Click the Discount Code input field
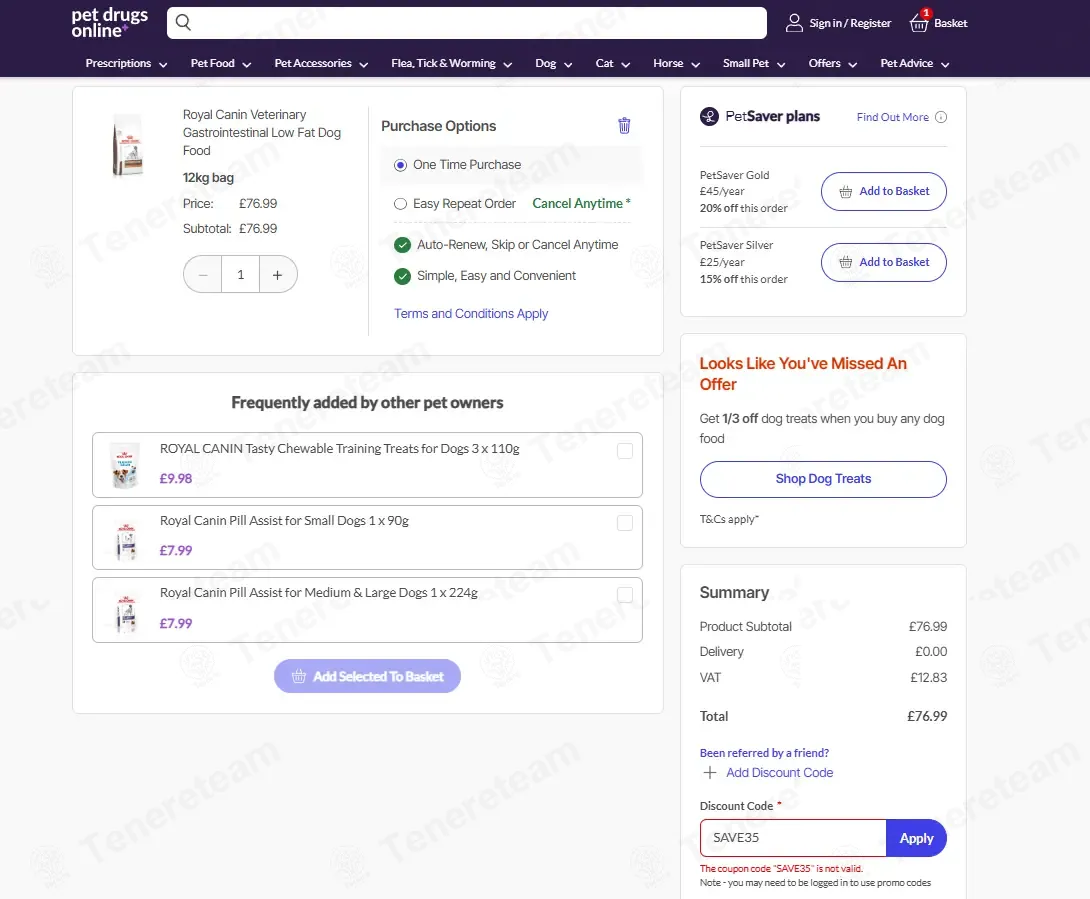Image resolution: width=1090 pixels, height=899 pixels. click(x=793, y=838)
